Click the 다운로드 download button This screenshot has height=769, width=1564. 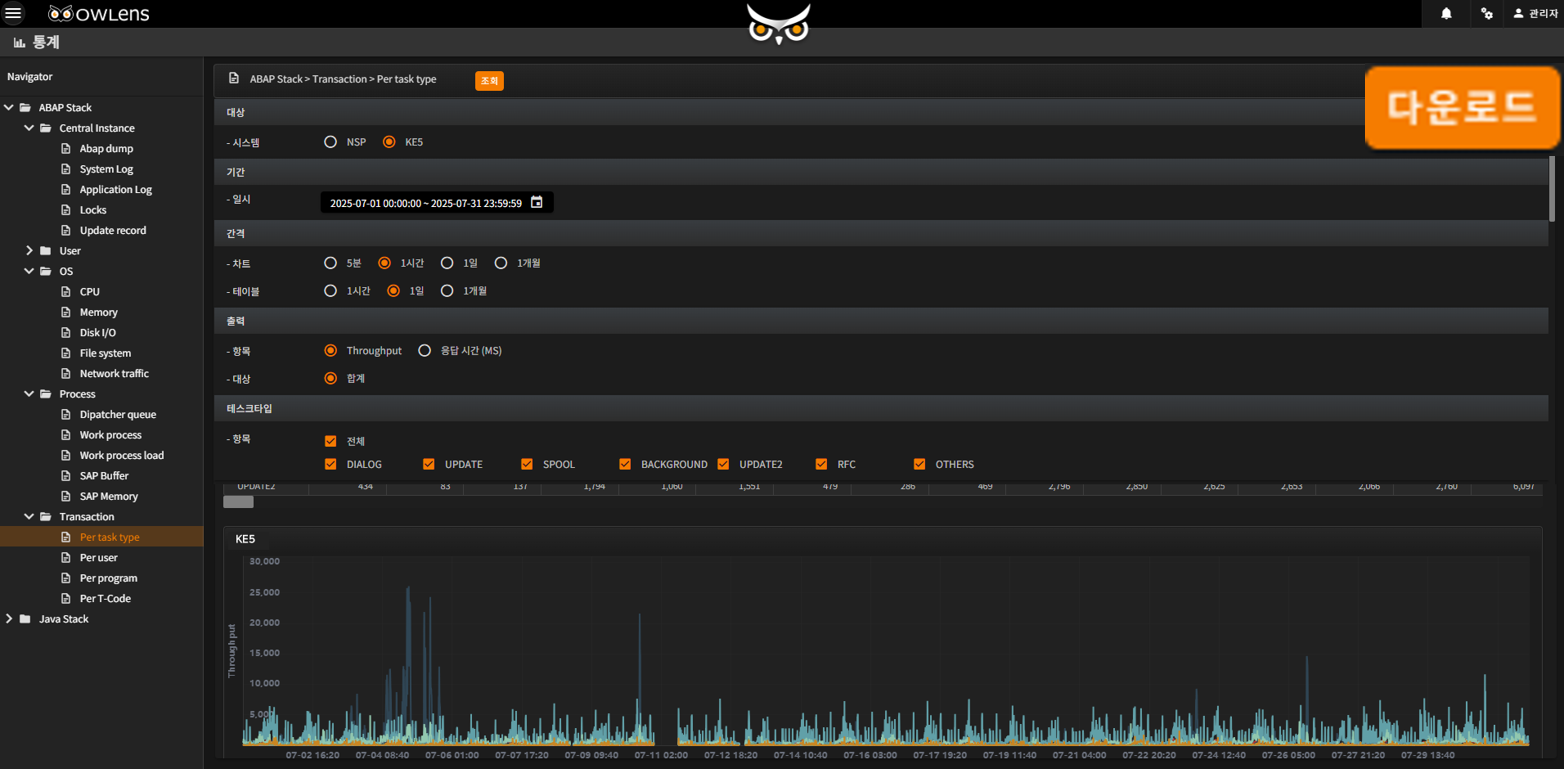click(1462, 107)
